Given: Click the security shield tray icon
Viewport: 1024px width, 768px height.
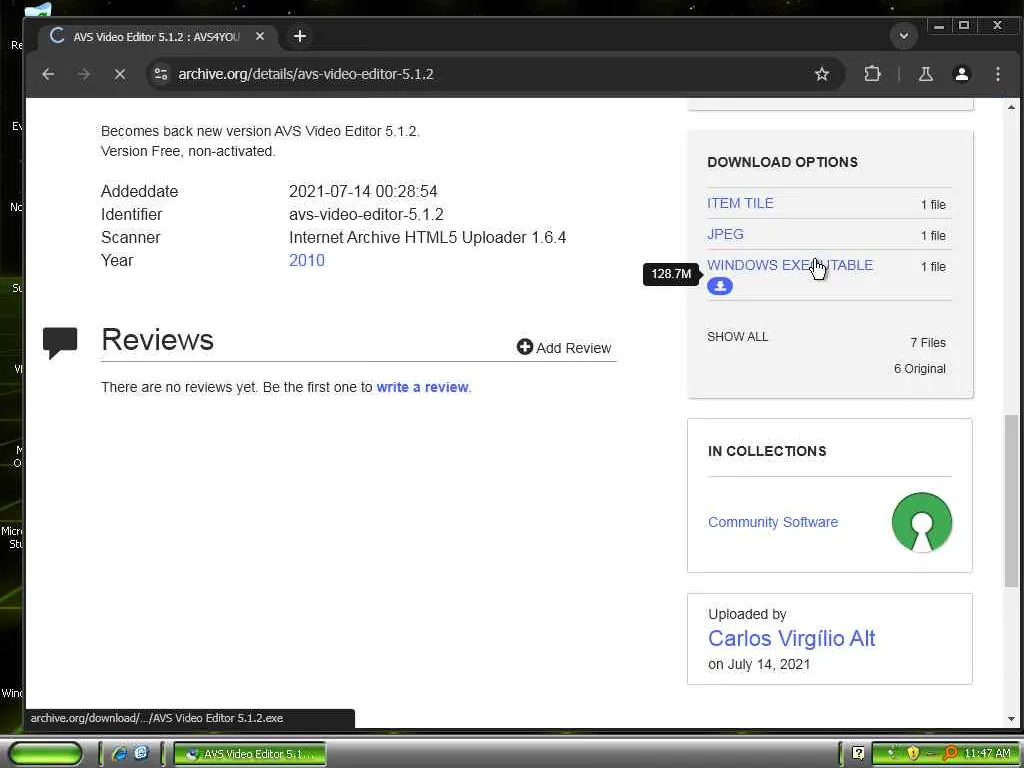Looking at the screenshot, I should tap(913, 754).
